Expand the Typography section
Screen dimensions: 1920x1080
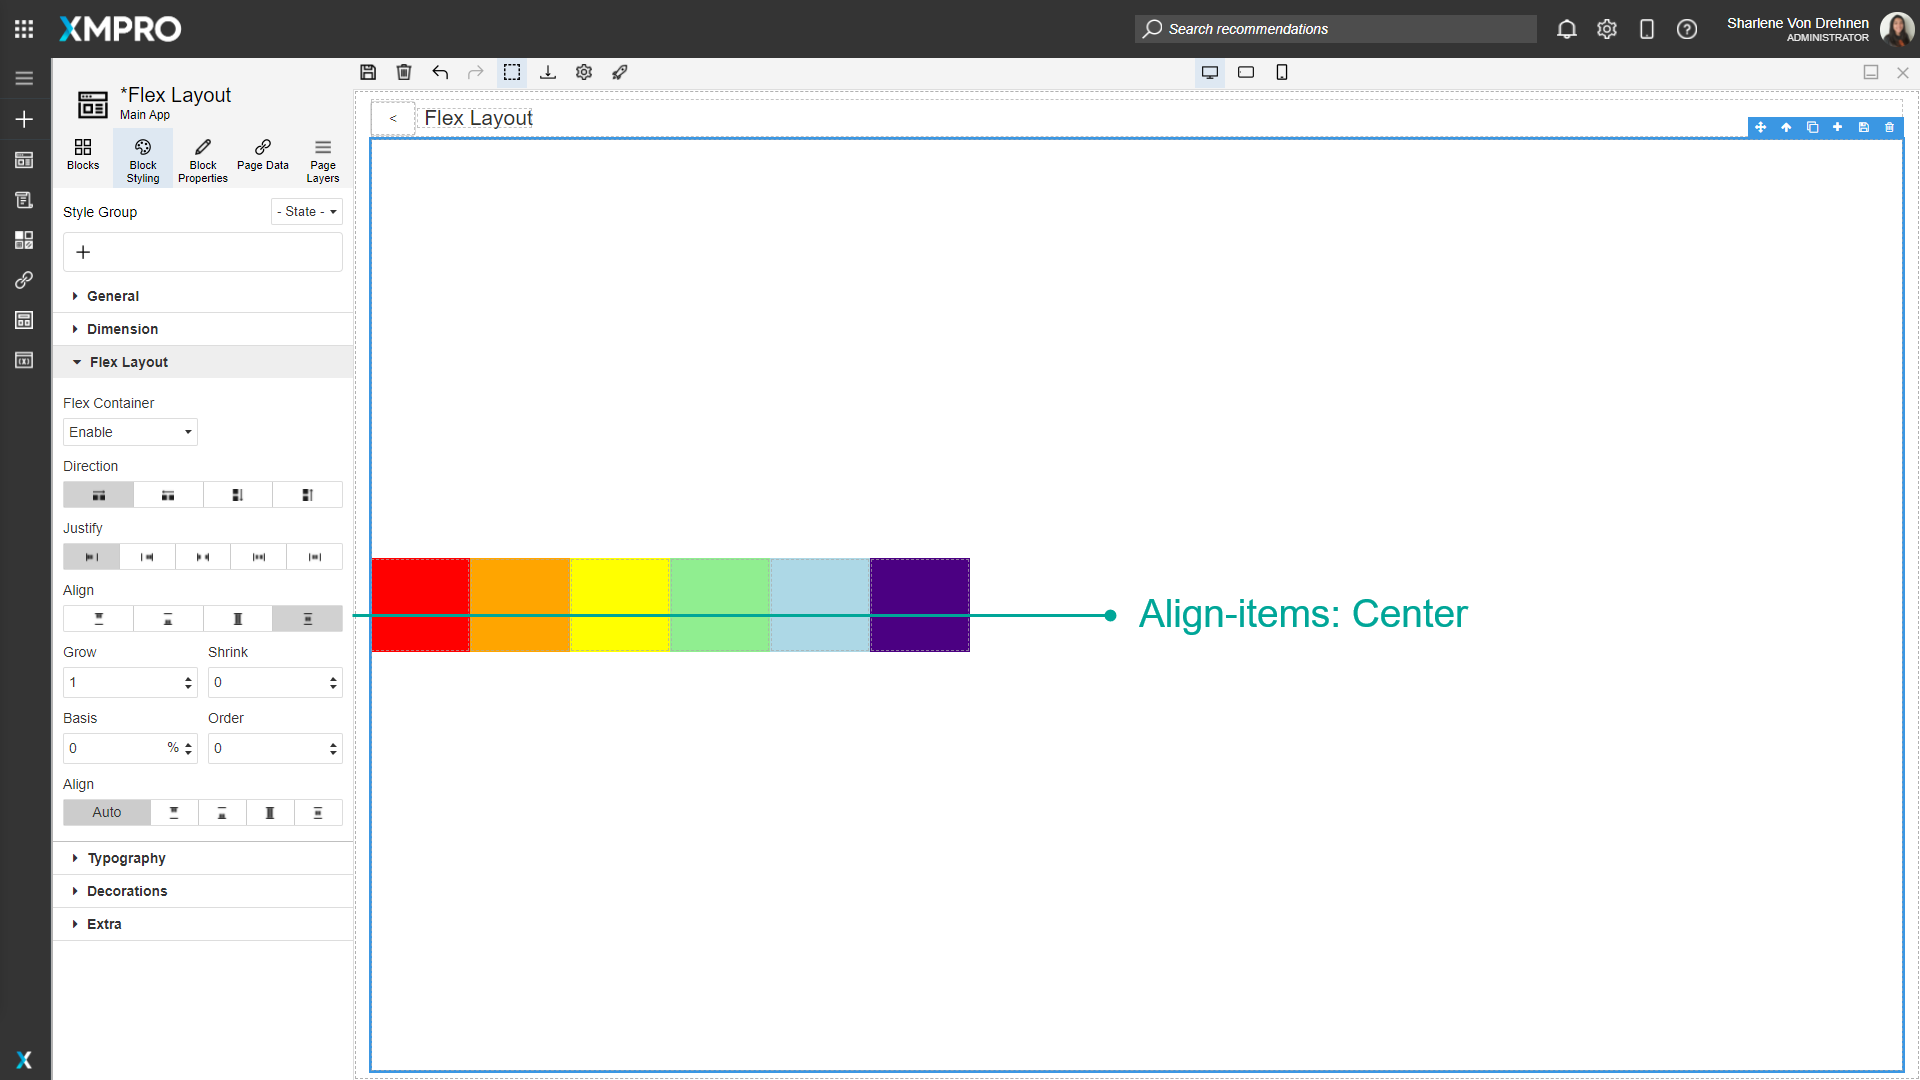tap(126, 857)
